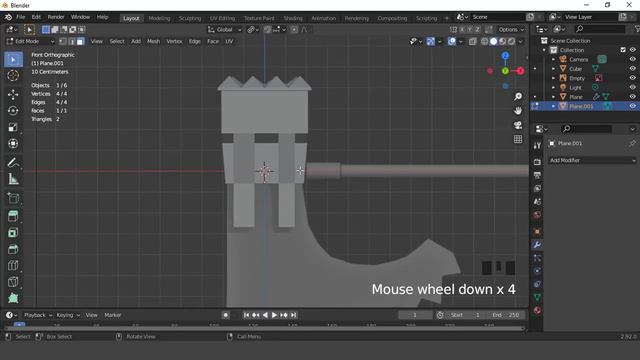Switch to vertex select mode
This screenshot has width=640, height=360.
tap(62, 41)
